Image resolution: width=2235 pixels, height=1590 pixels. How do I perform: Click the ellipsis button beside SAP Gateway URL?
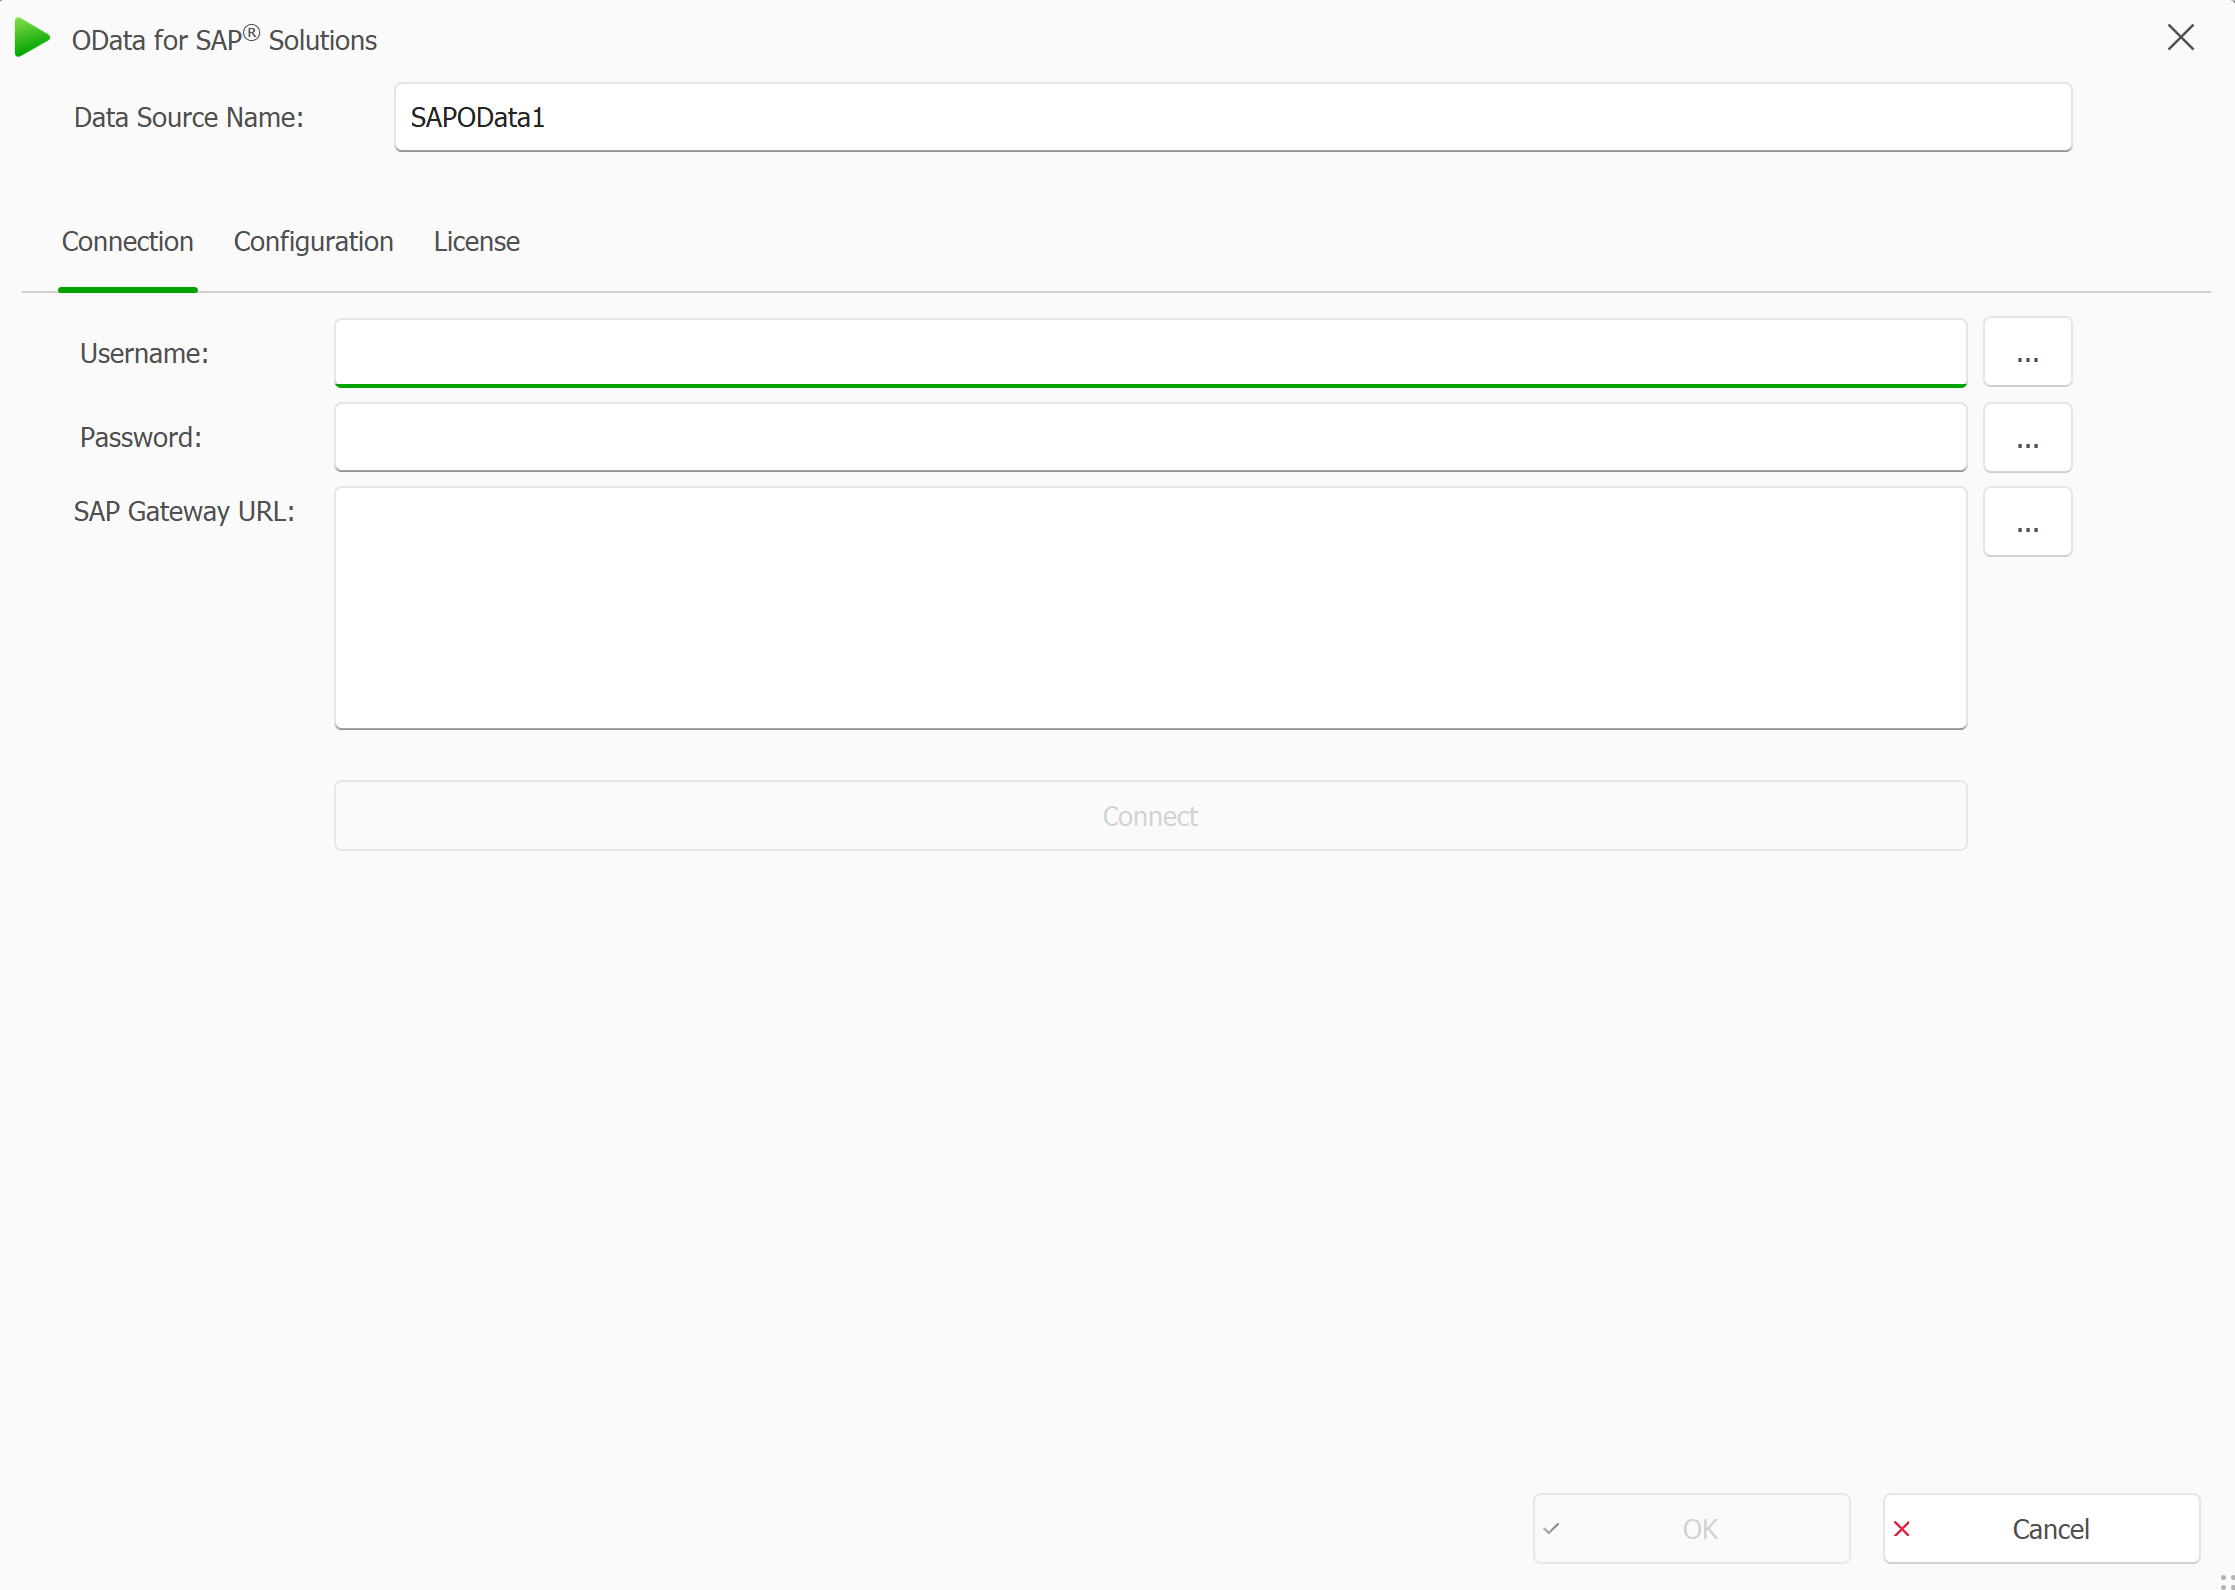click(2027, 522)
